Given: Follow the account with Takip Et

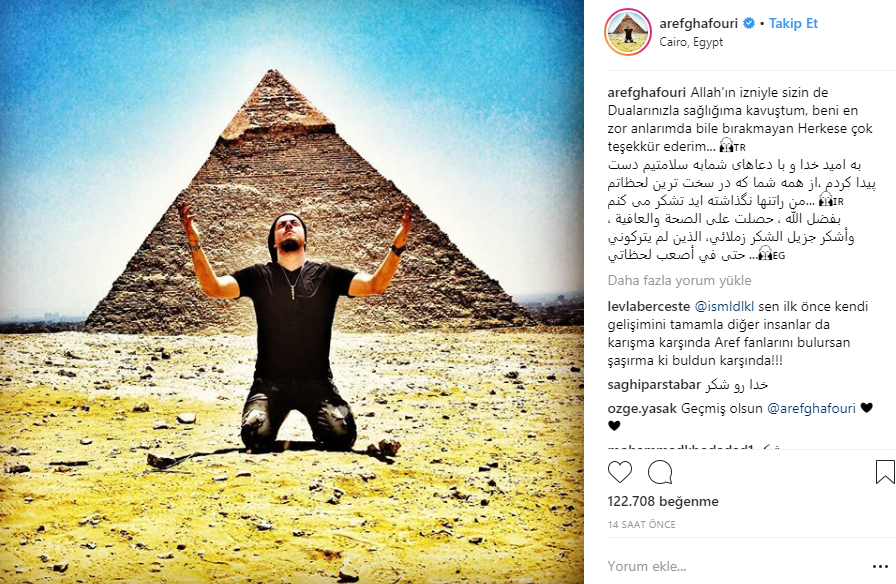Looking at the screenshot, I should 793,23.
